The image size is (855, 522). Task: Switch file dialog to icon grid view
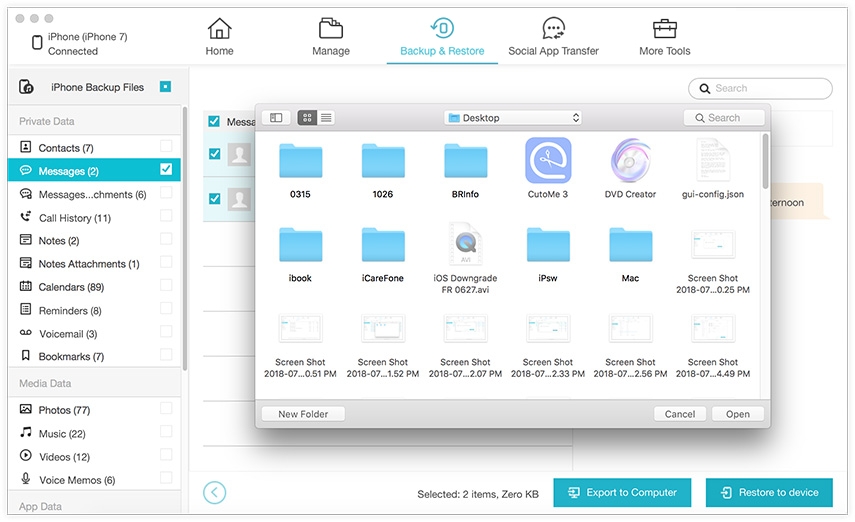307,117
